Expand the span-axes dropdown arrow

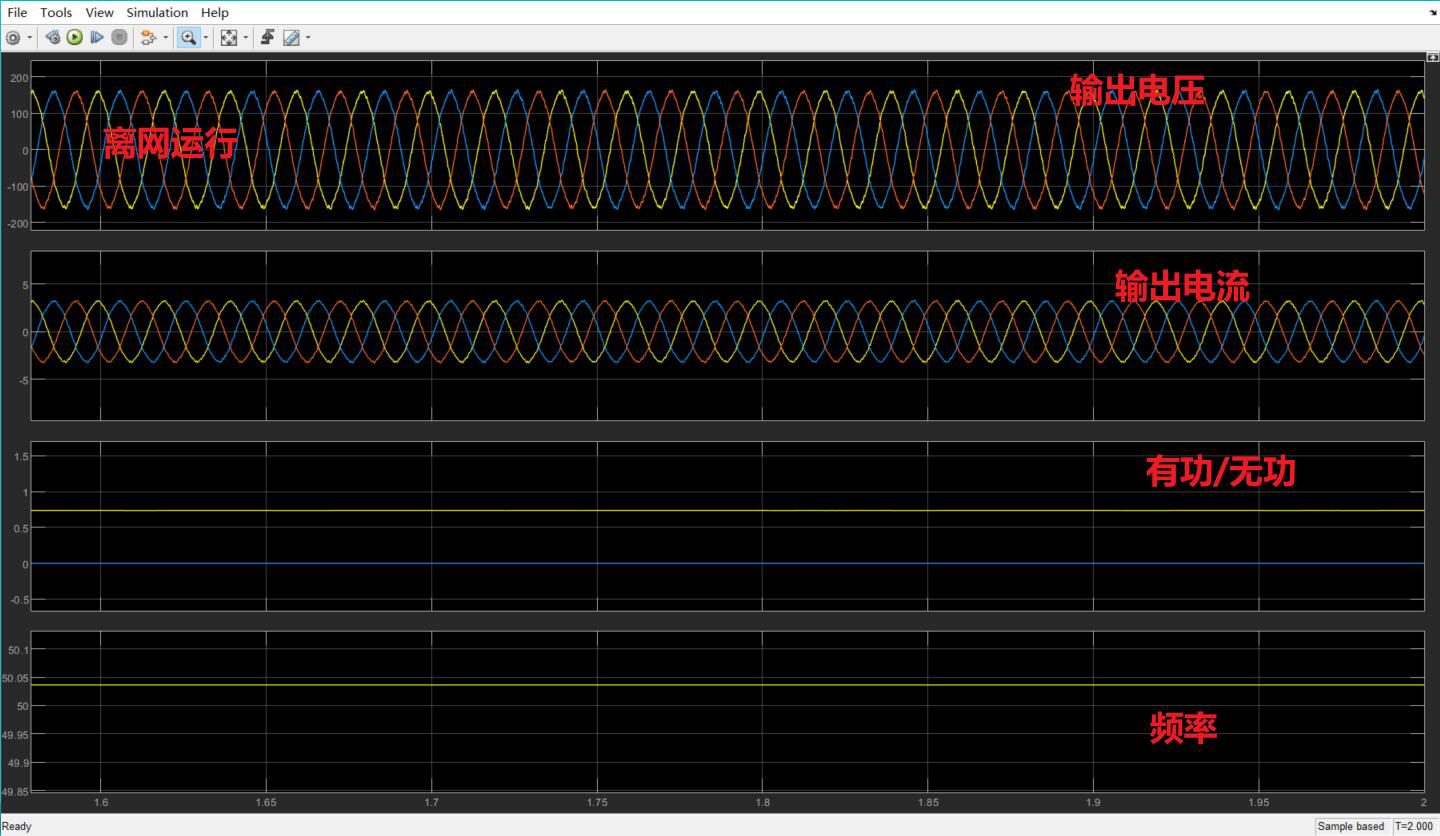247,37
